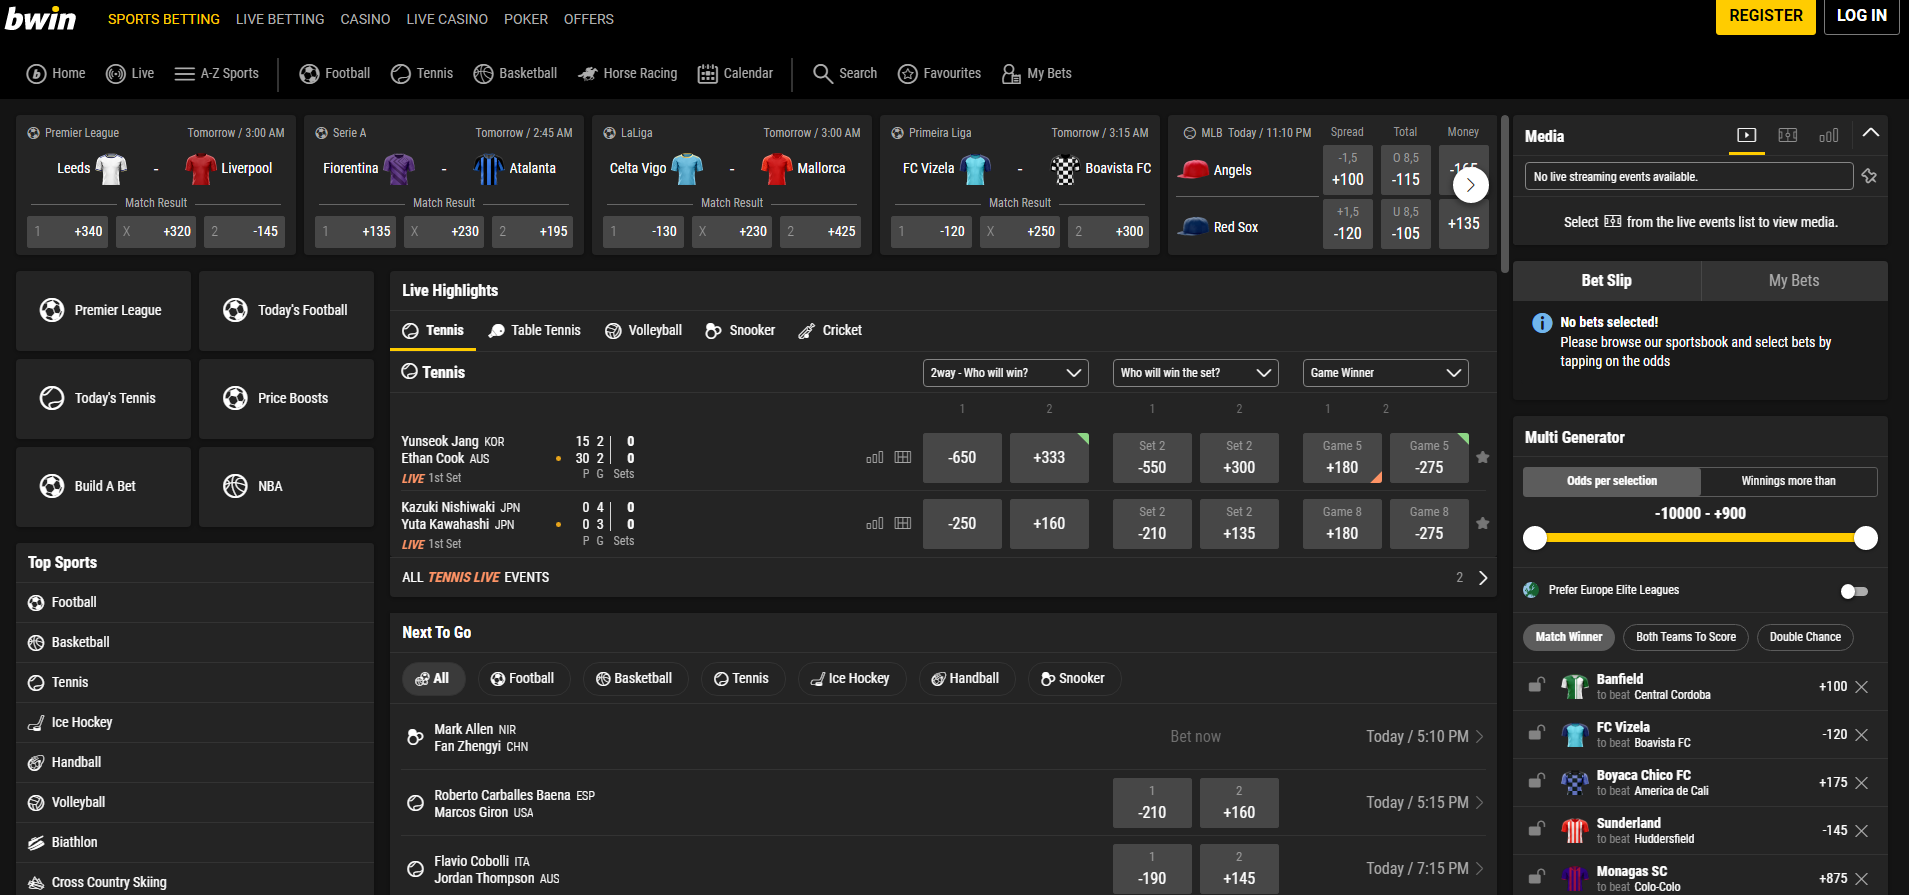Open Handball in Top Sports
This screenshot has height=895, width=1909.
[195, 762]
